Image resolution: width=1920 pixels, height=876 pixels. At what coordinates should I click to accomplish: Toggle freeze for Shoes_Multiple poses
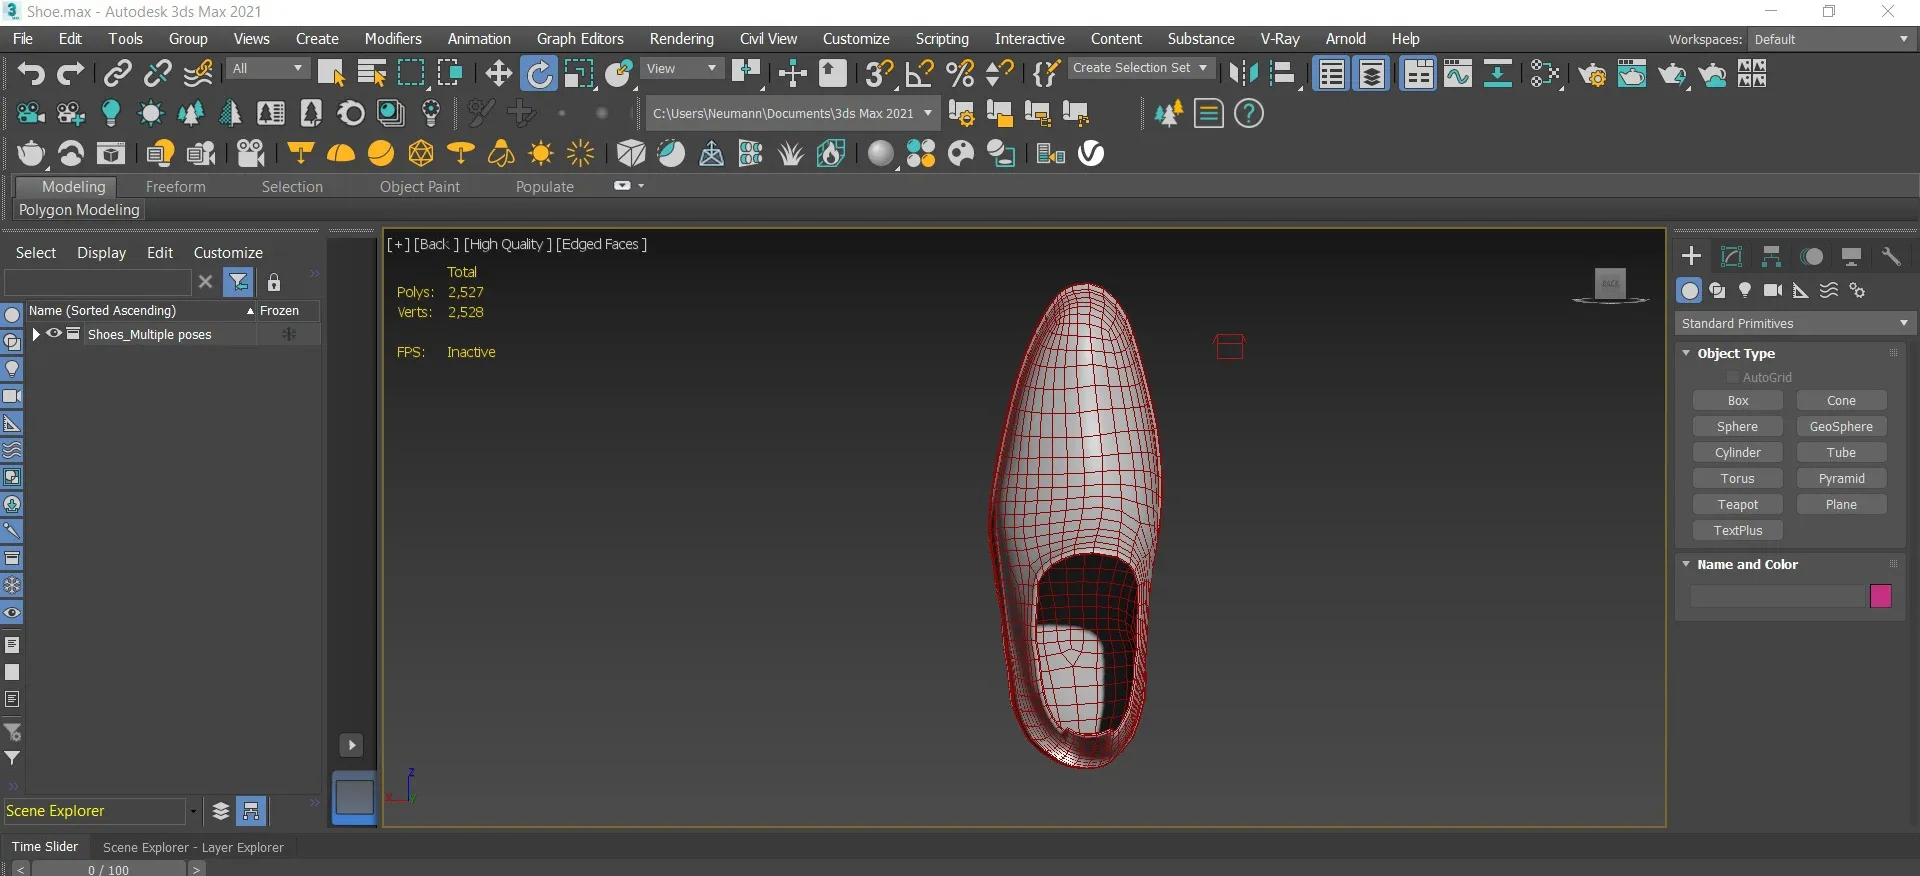pos(289,334)
